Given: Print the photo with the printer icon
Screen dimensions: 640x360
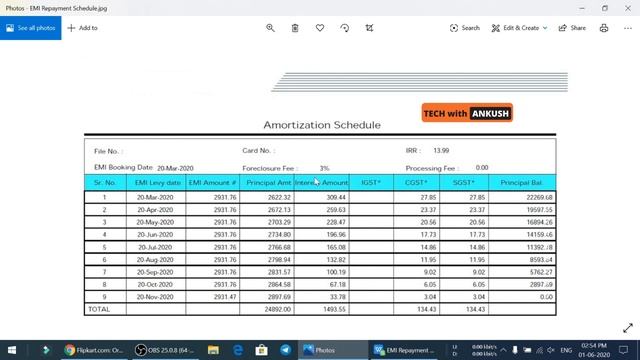Looking at the screenshot, I should point(604,28).
